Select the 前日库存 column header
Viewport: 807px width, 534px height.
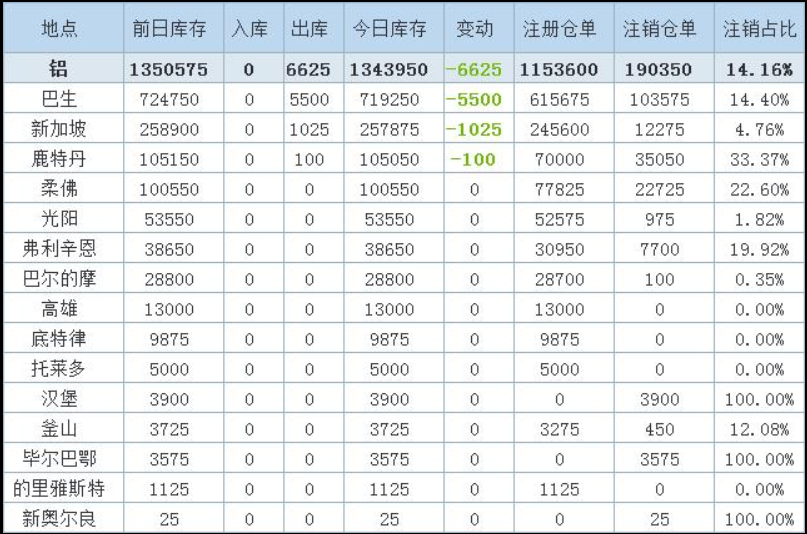(x=169, y=29)
